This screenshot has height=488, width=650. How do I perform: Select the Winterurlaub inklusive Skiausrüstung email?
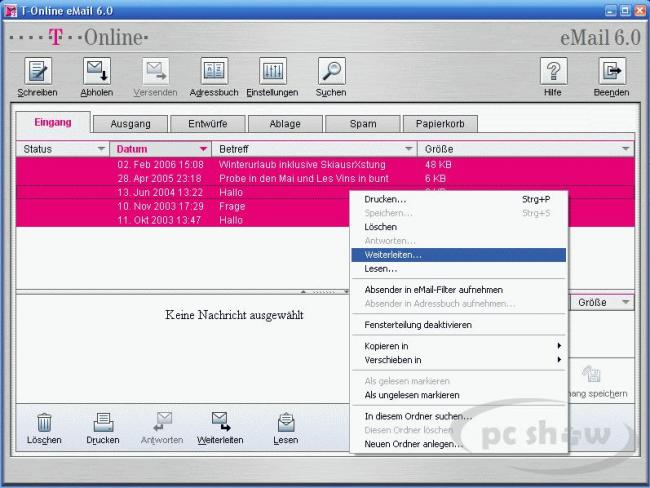tap(325, 165)
